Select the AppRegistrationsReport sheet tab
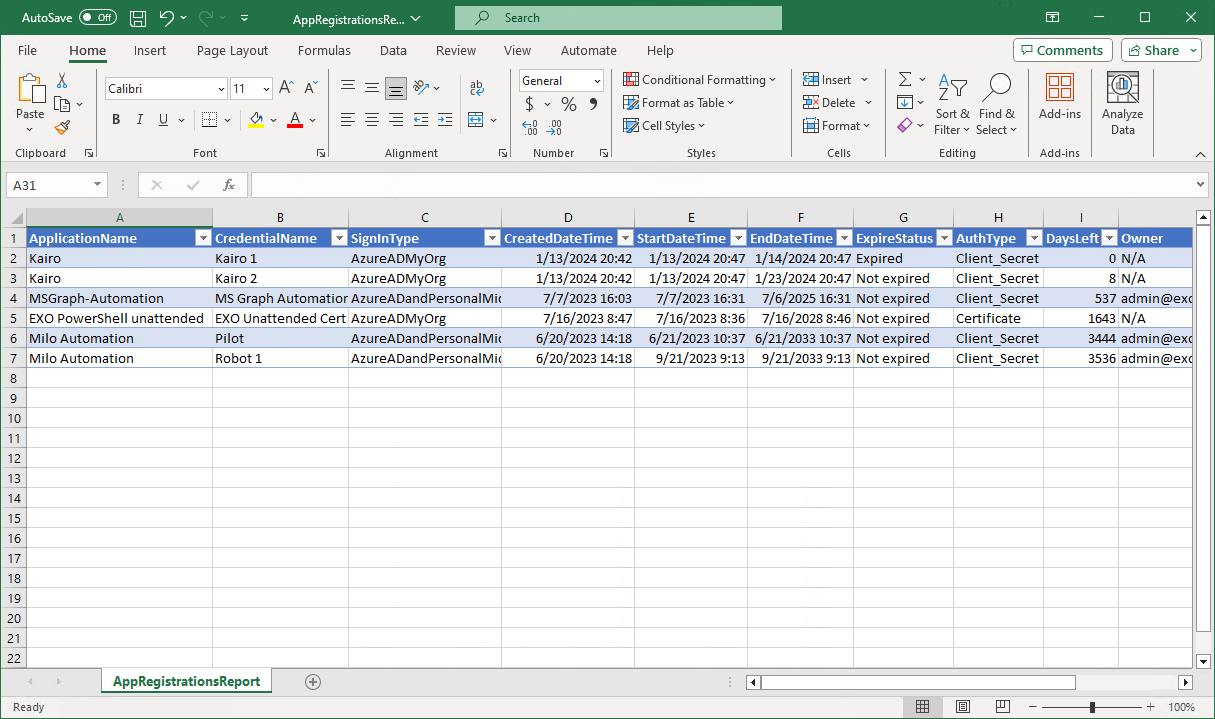This screenshot has height=719, width=1215. (x=186, y=681)
